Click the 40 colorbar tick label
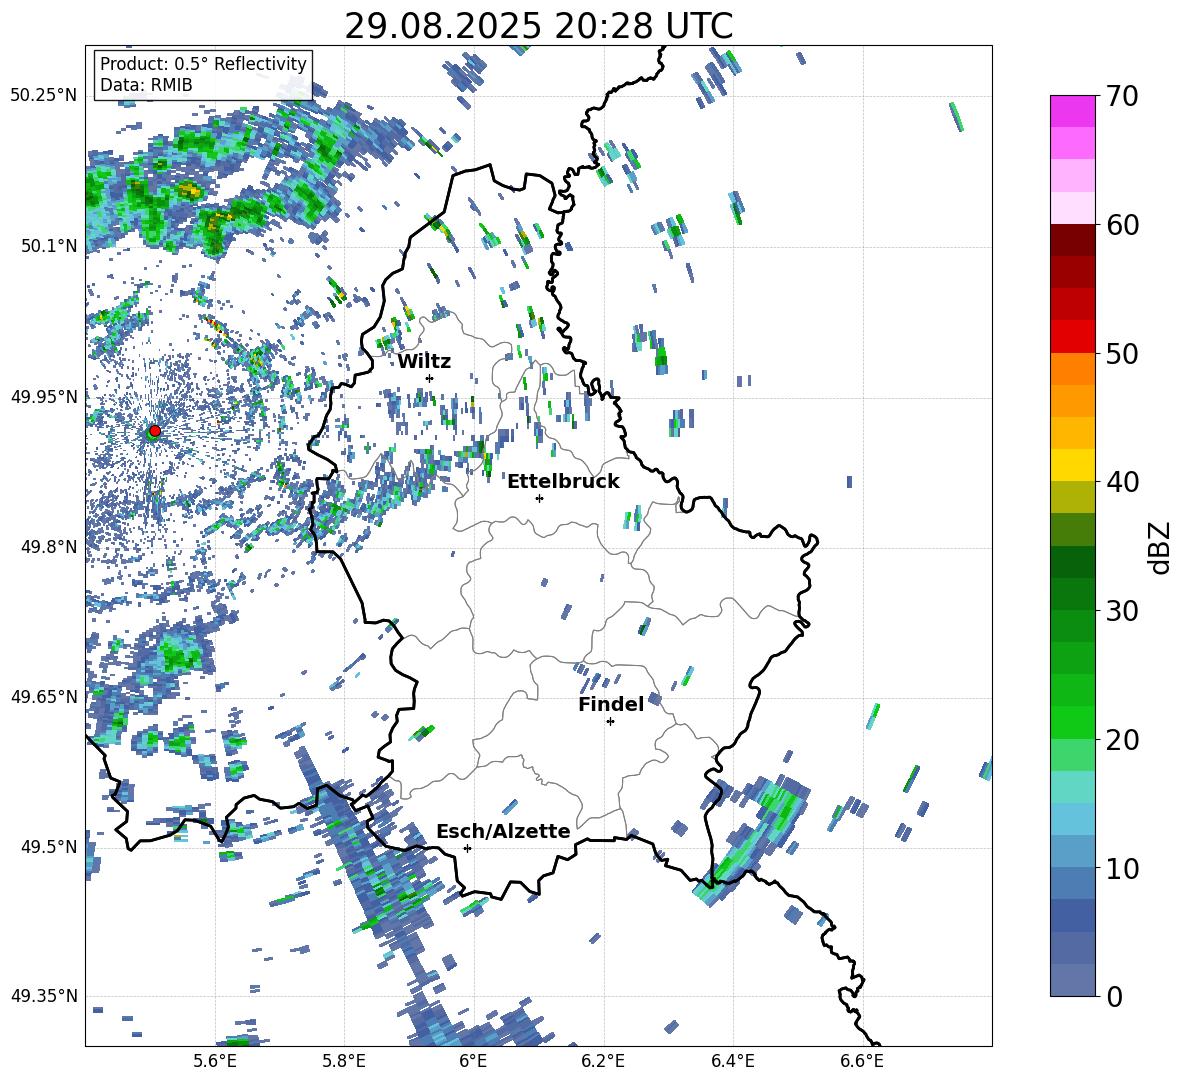 click(1122, 482)
